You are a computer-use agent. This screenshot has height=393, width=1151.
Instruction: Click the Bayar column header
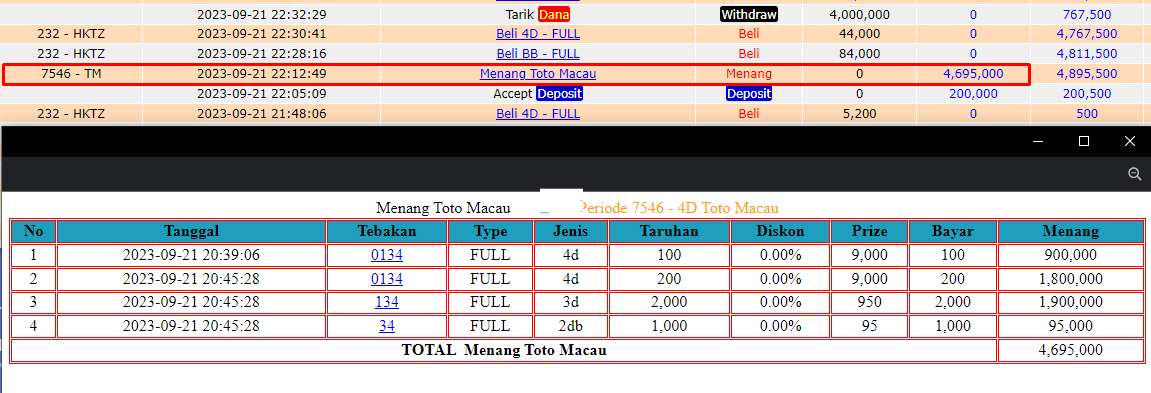[x=952, y=231]
